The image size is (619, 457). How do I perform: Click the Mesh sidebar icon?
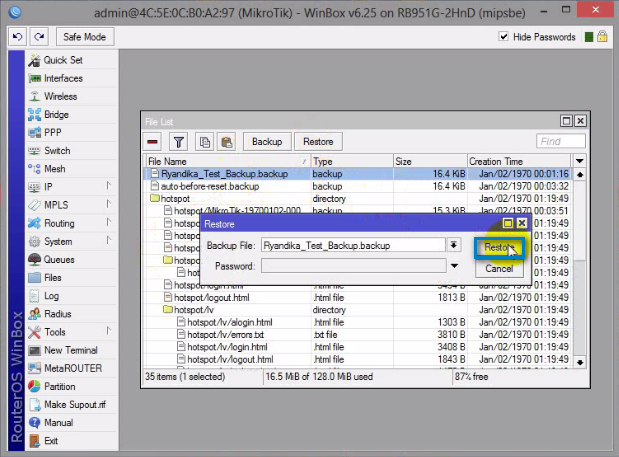click(x=34, y=169)
